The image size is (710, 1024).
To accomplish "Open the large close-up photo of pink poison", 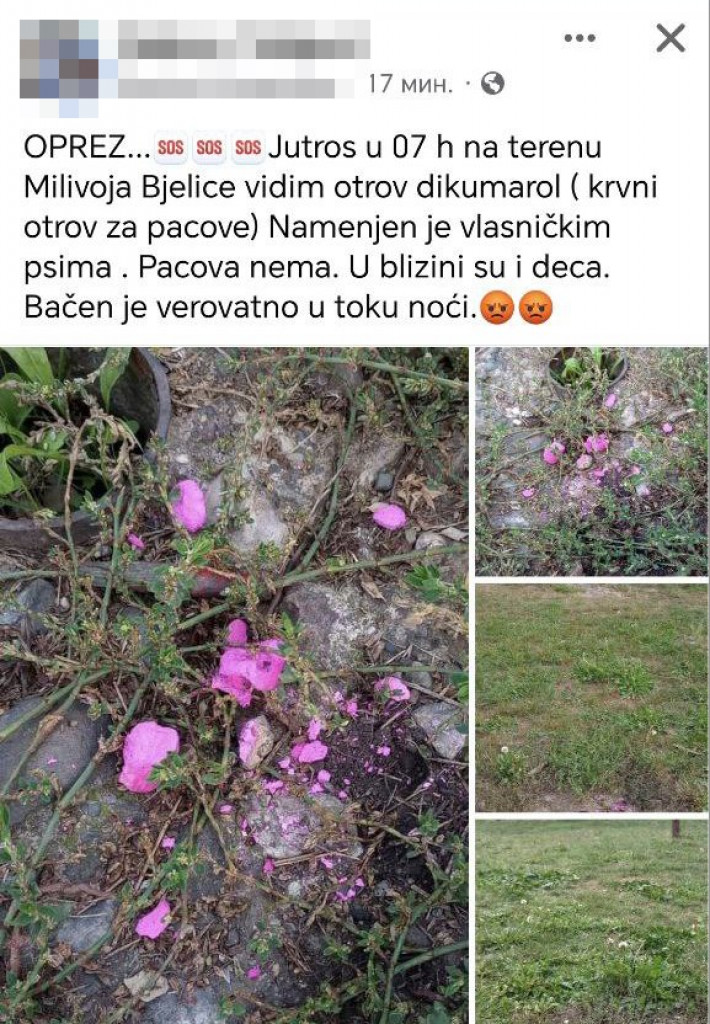I will click(x=234, y=685).
